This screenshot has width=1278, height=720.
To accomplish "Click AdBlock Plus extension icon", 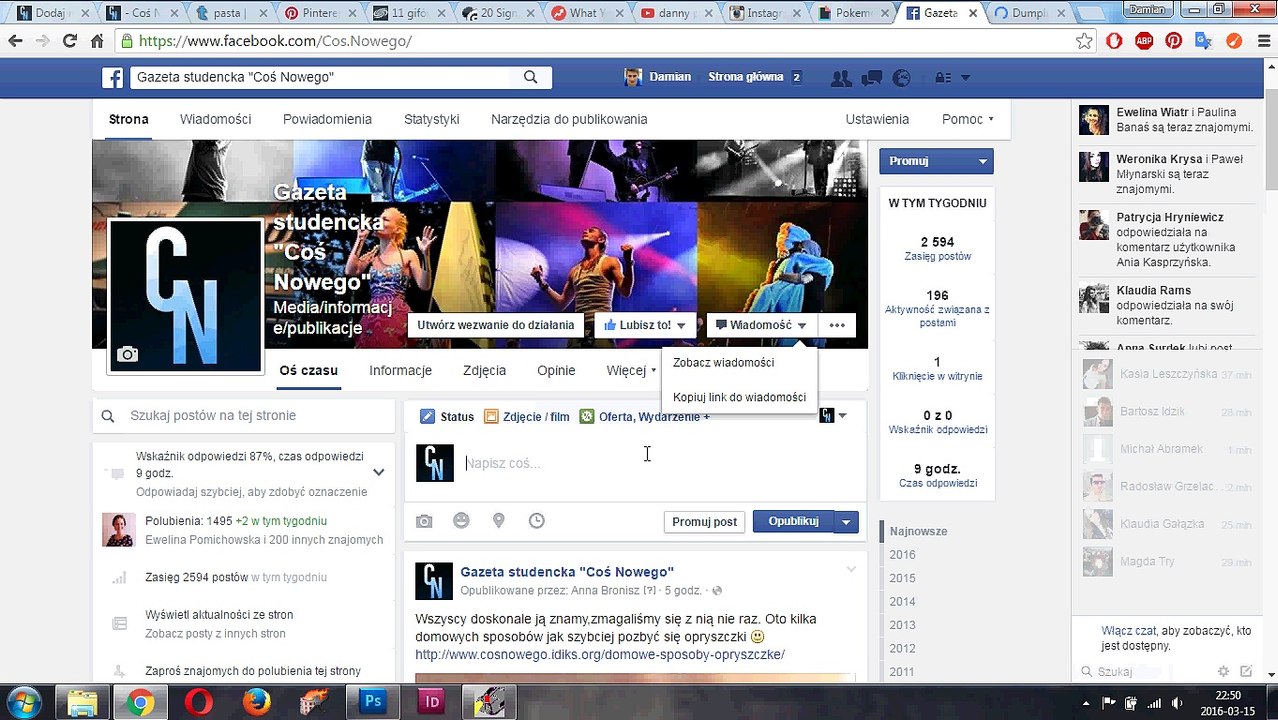I will [x=1144, y=41].
